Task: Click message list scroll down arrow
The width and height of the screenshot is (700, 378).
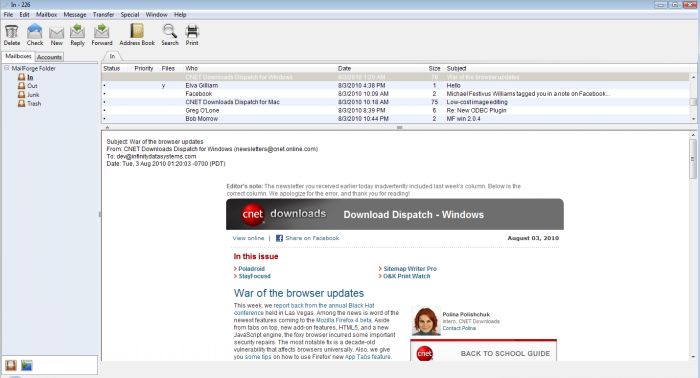Action: tap(693, 119)
